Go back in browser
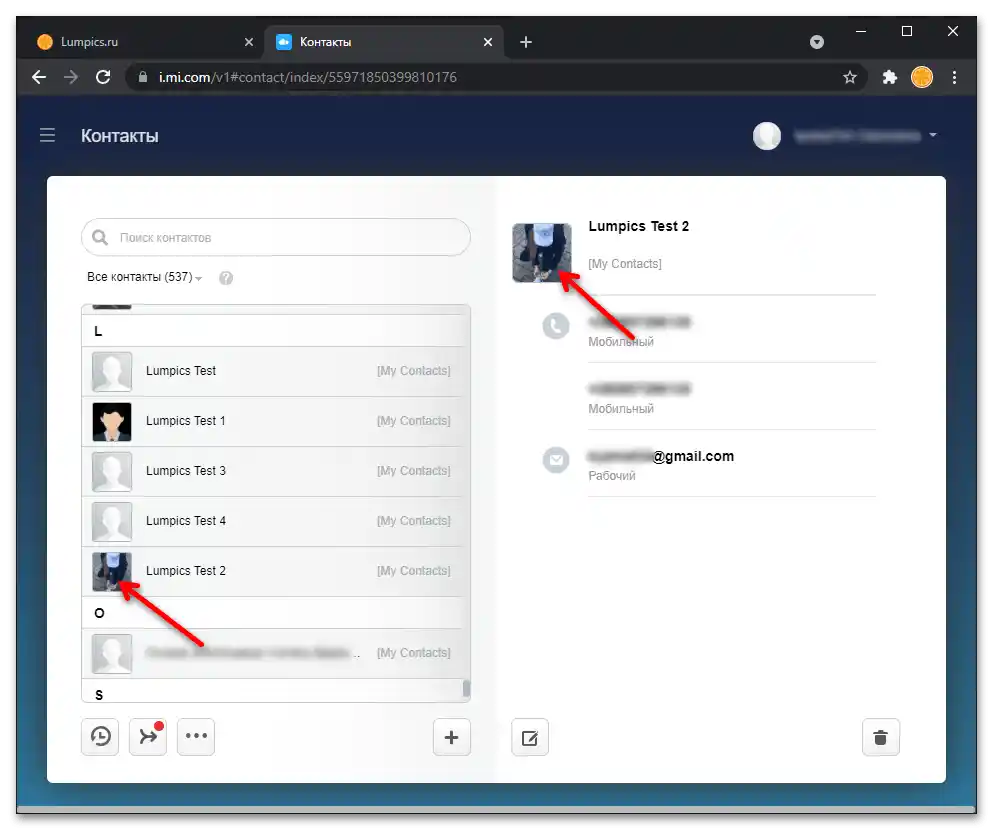The width and height of the screenshot is (993, 830). 39,77
